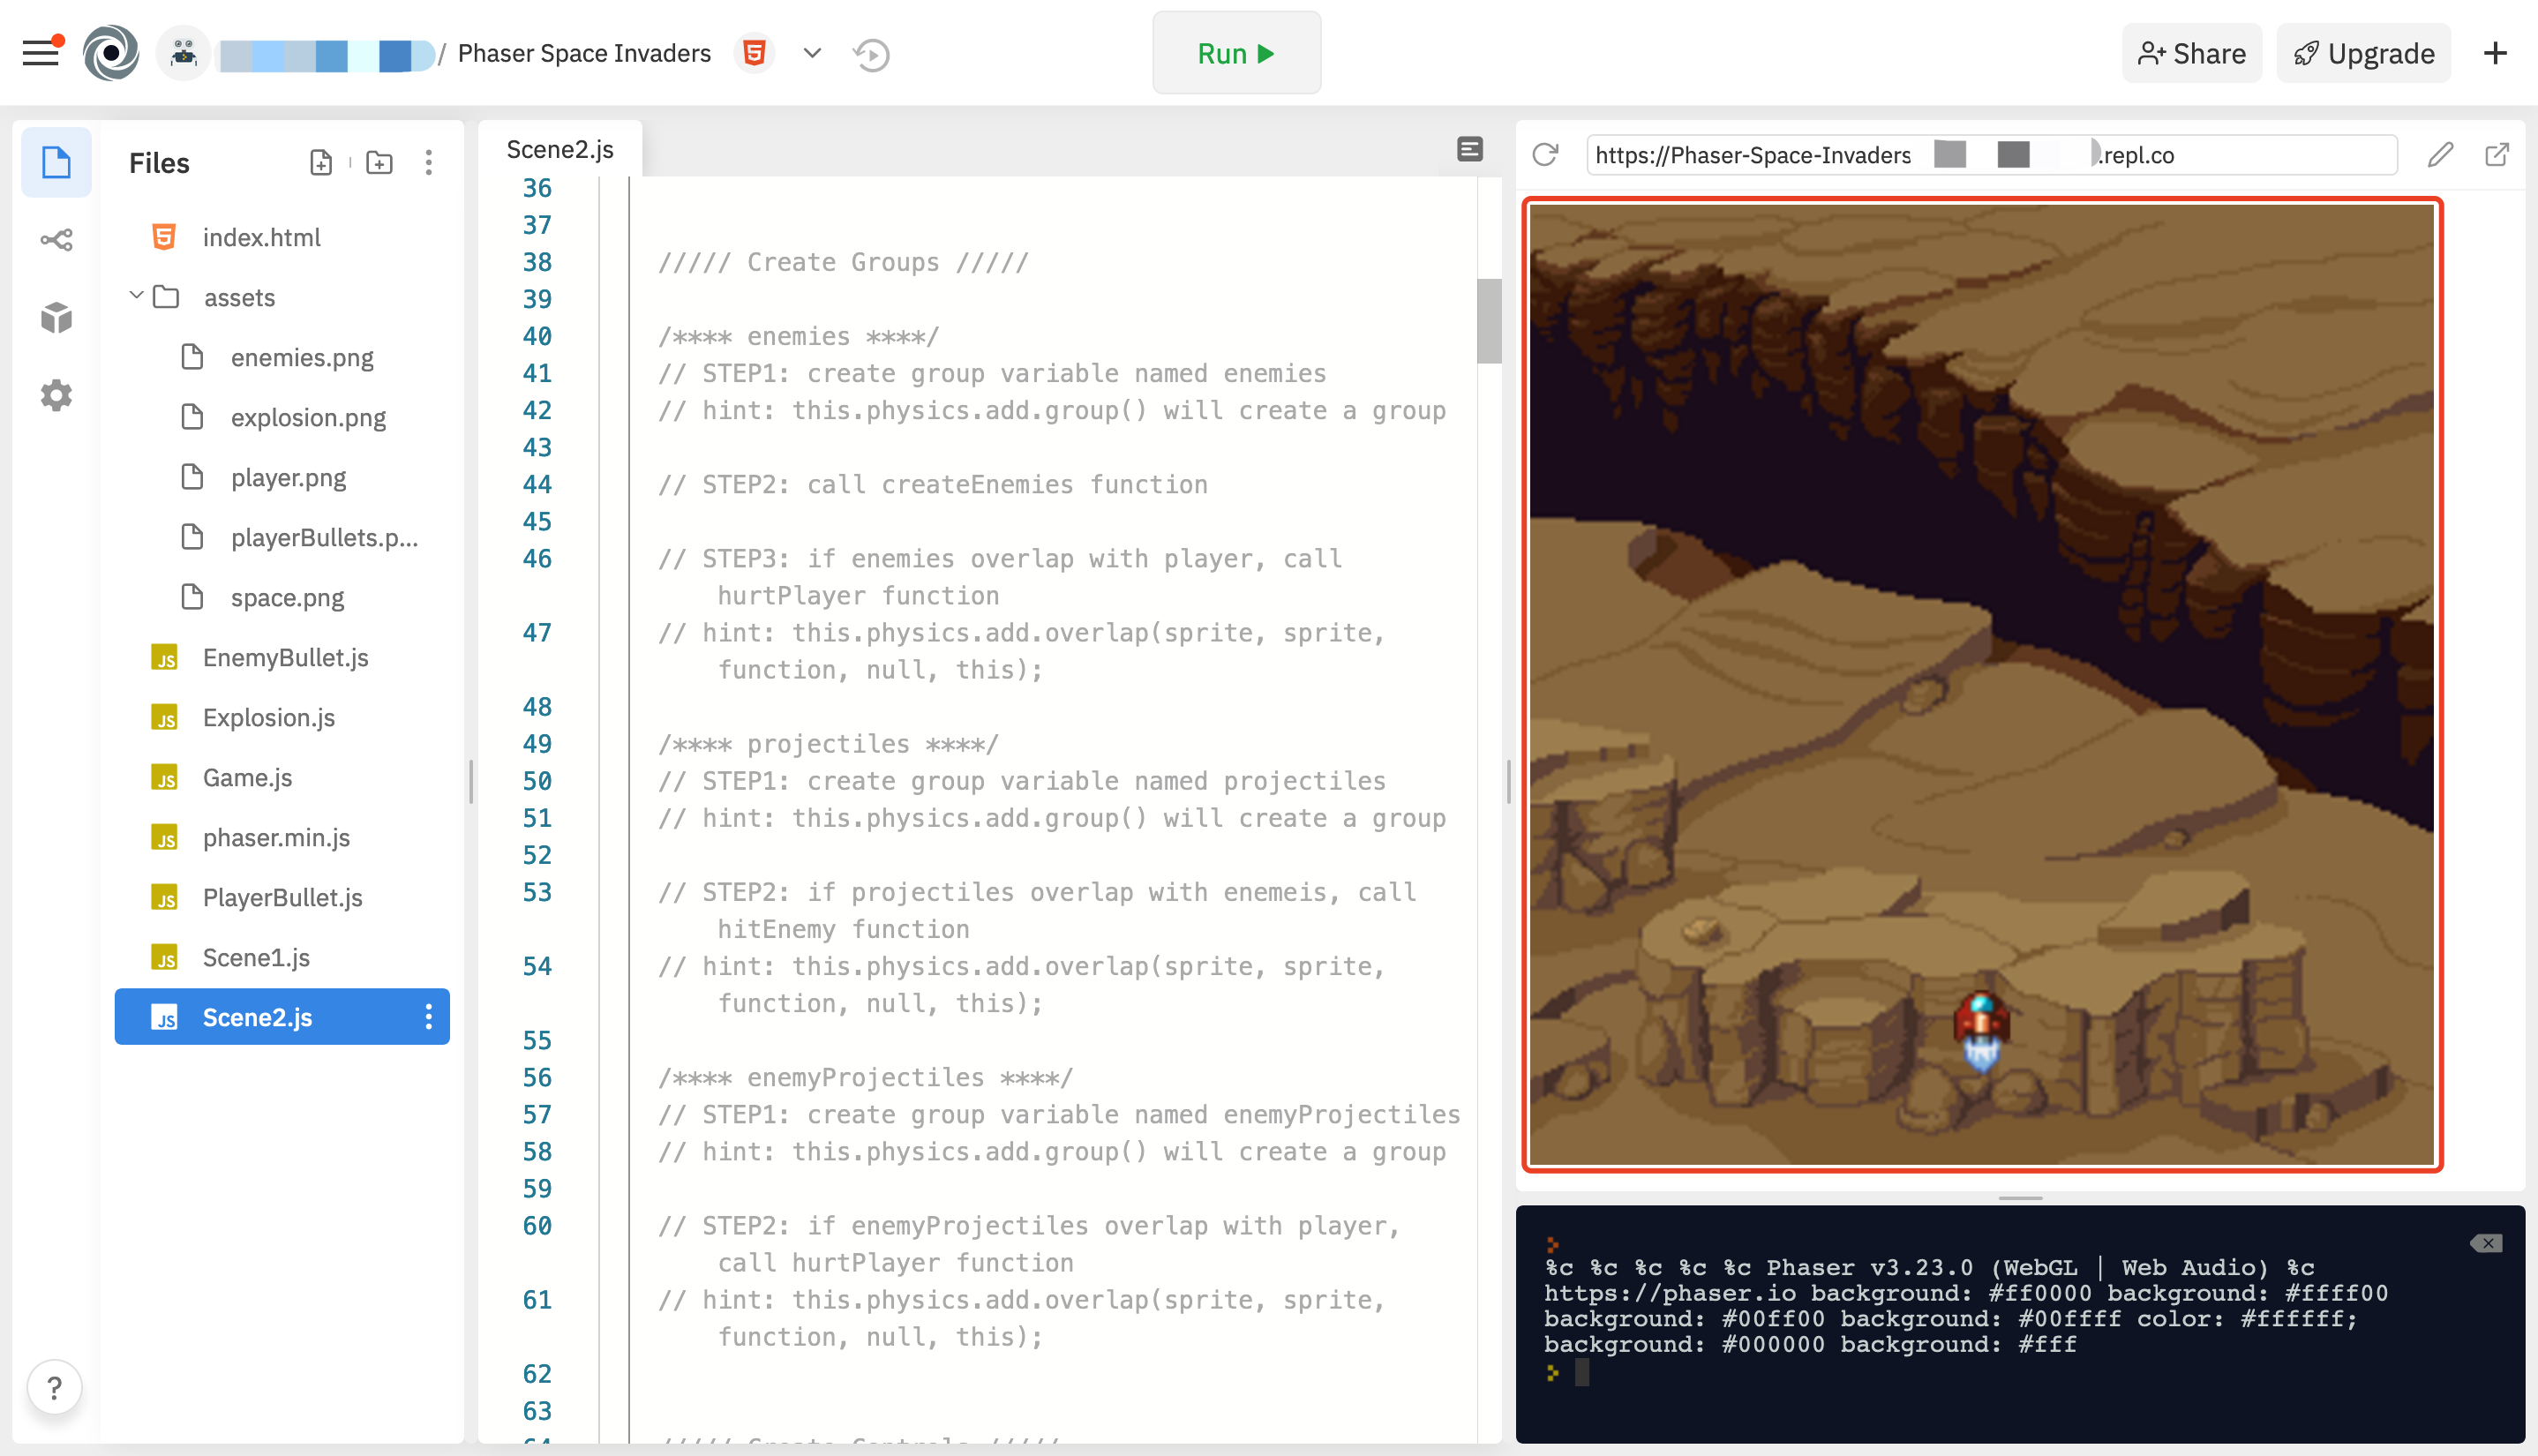Refresh the web preview pane

tap(1545, 155)
